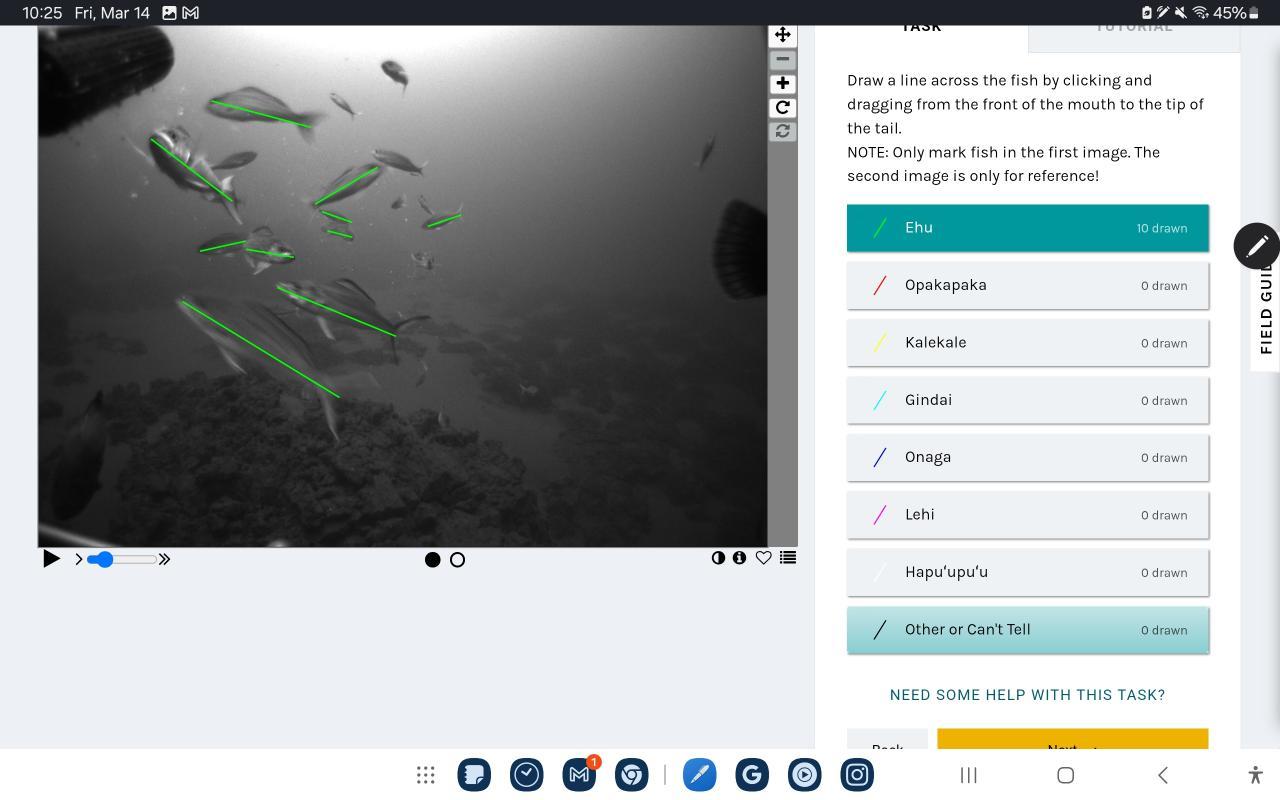Tap the home navigation button

(1065, 775)
